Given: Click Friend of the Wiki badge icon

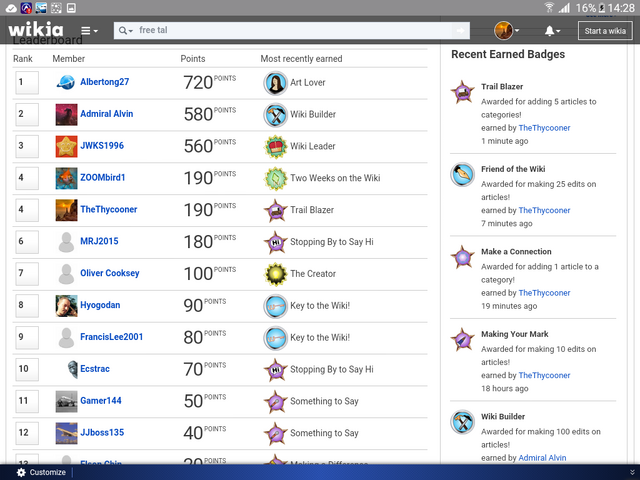Looking at the screenshot, I should coord(462,175).
